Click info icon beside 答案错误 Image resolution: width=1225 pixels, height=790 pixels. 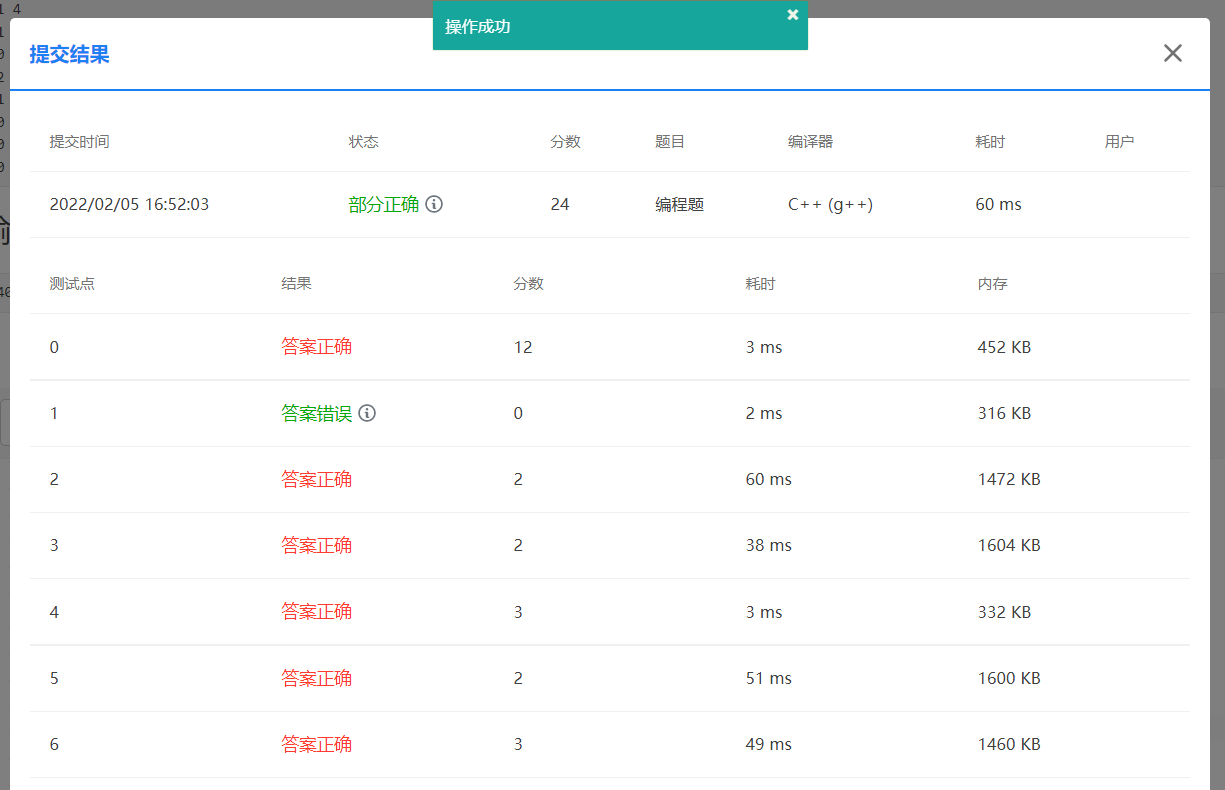click(367, 413)
